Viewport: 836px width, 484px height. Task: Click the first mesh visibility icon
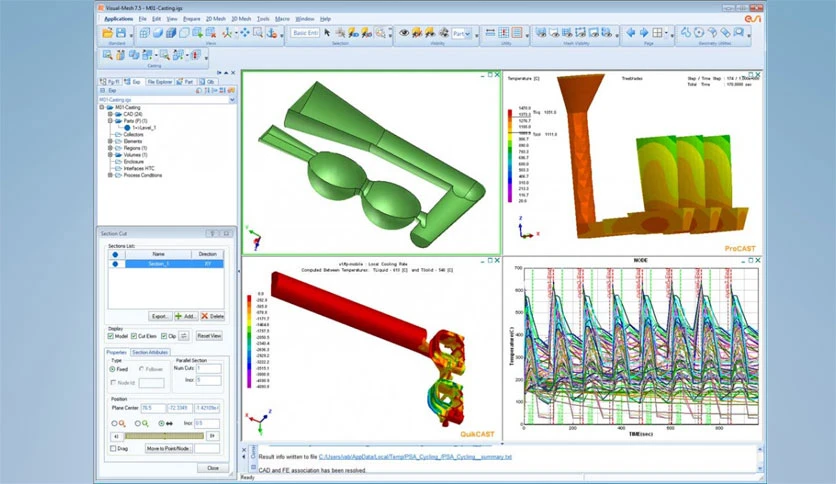(541, 33)
